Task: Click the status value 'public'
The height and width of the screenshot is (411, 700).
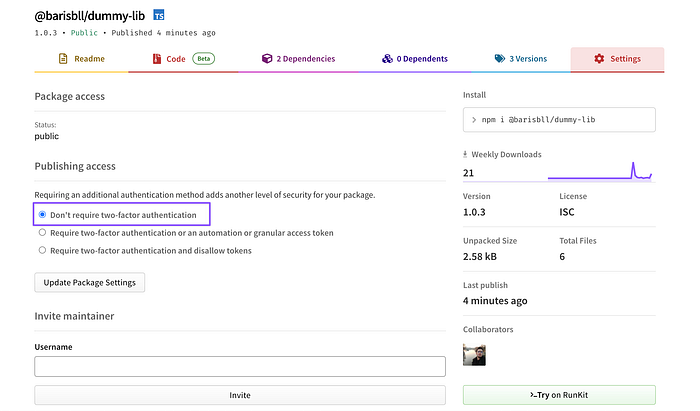Action: tap(46, 136)
